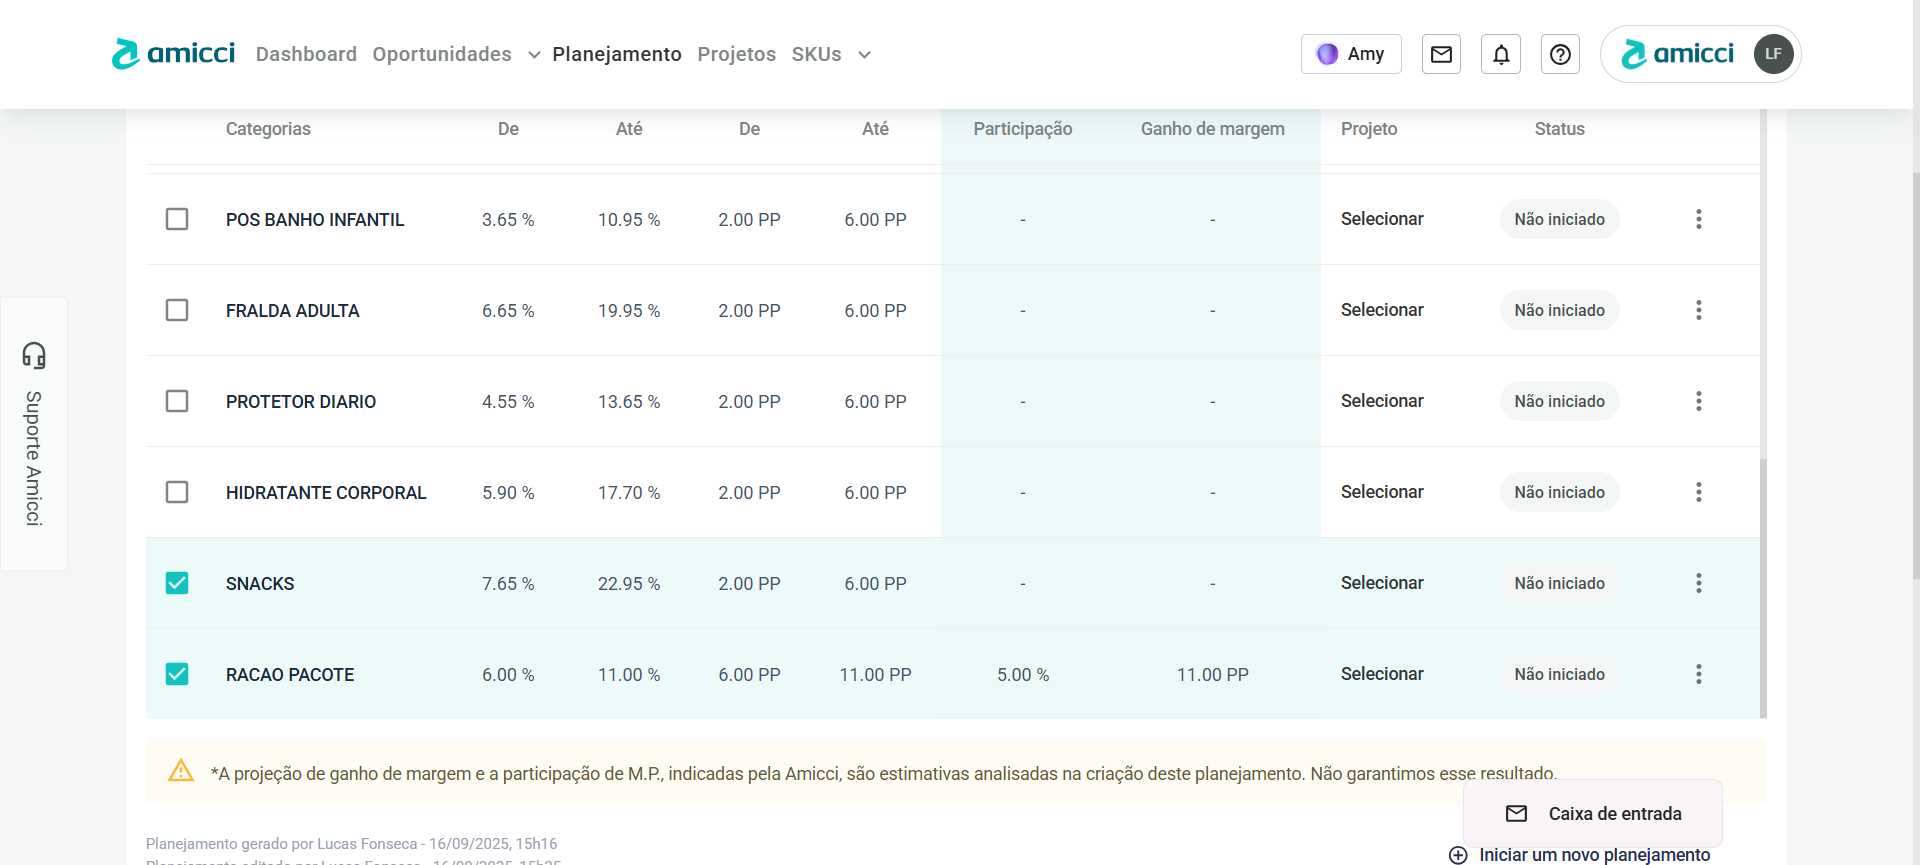
Task: Click the help question mark icon
Action: point(1560,54)
